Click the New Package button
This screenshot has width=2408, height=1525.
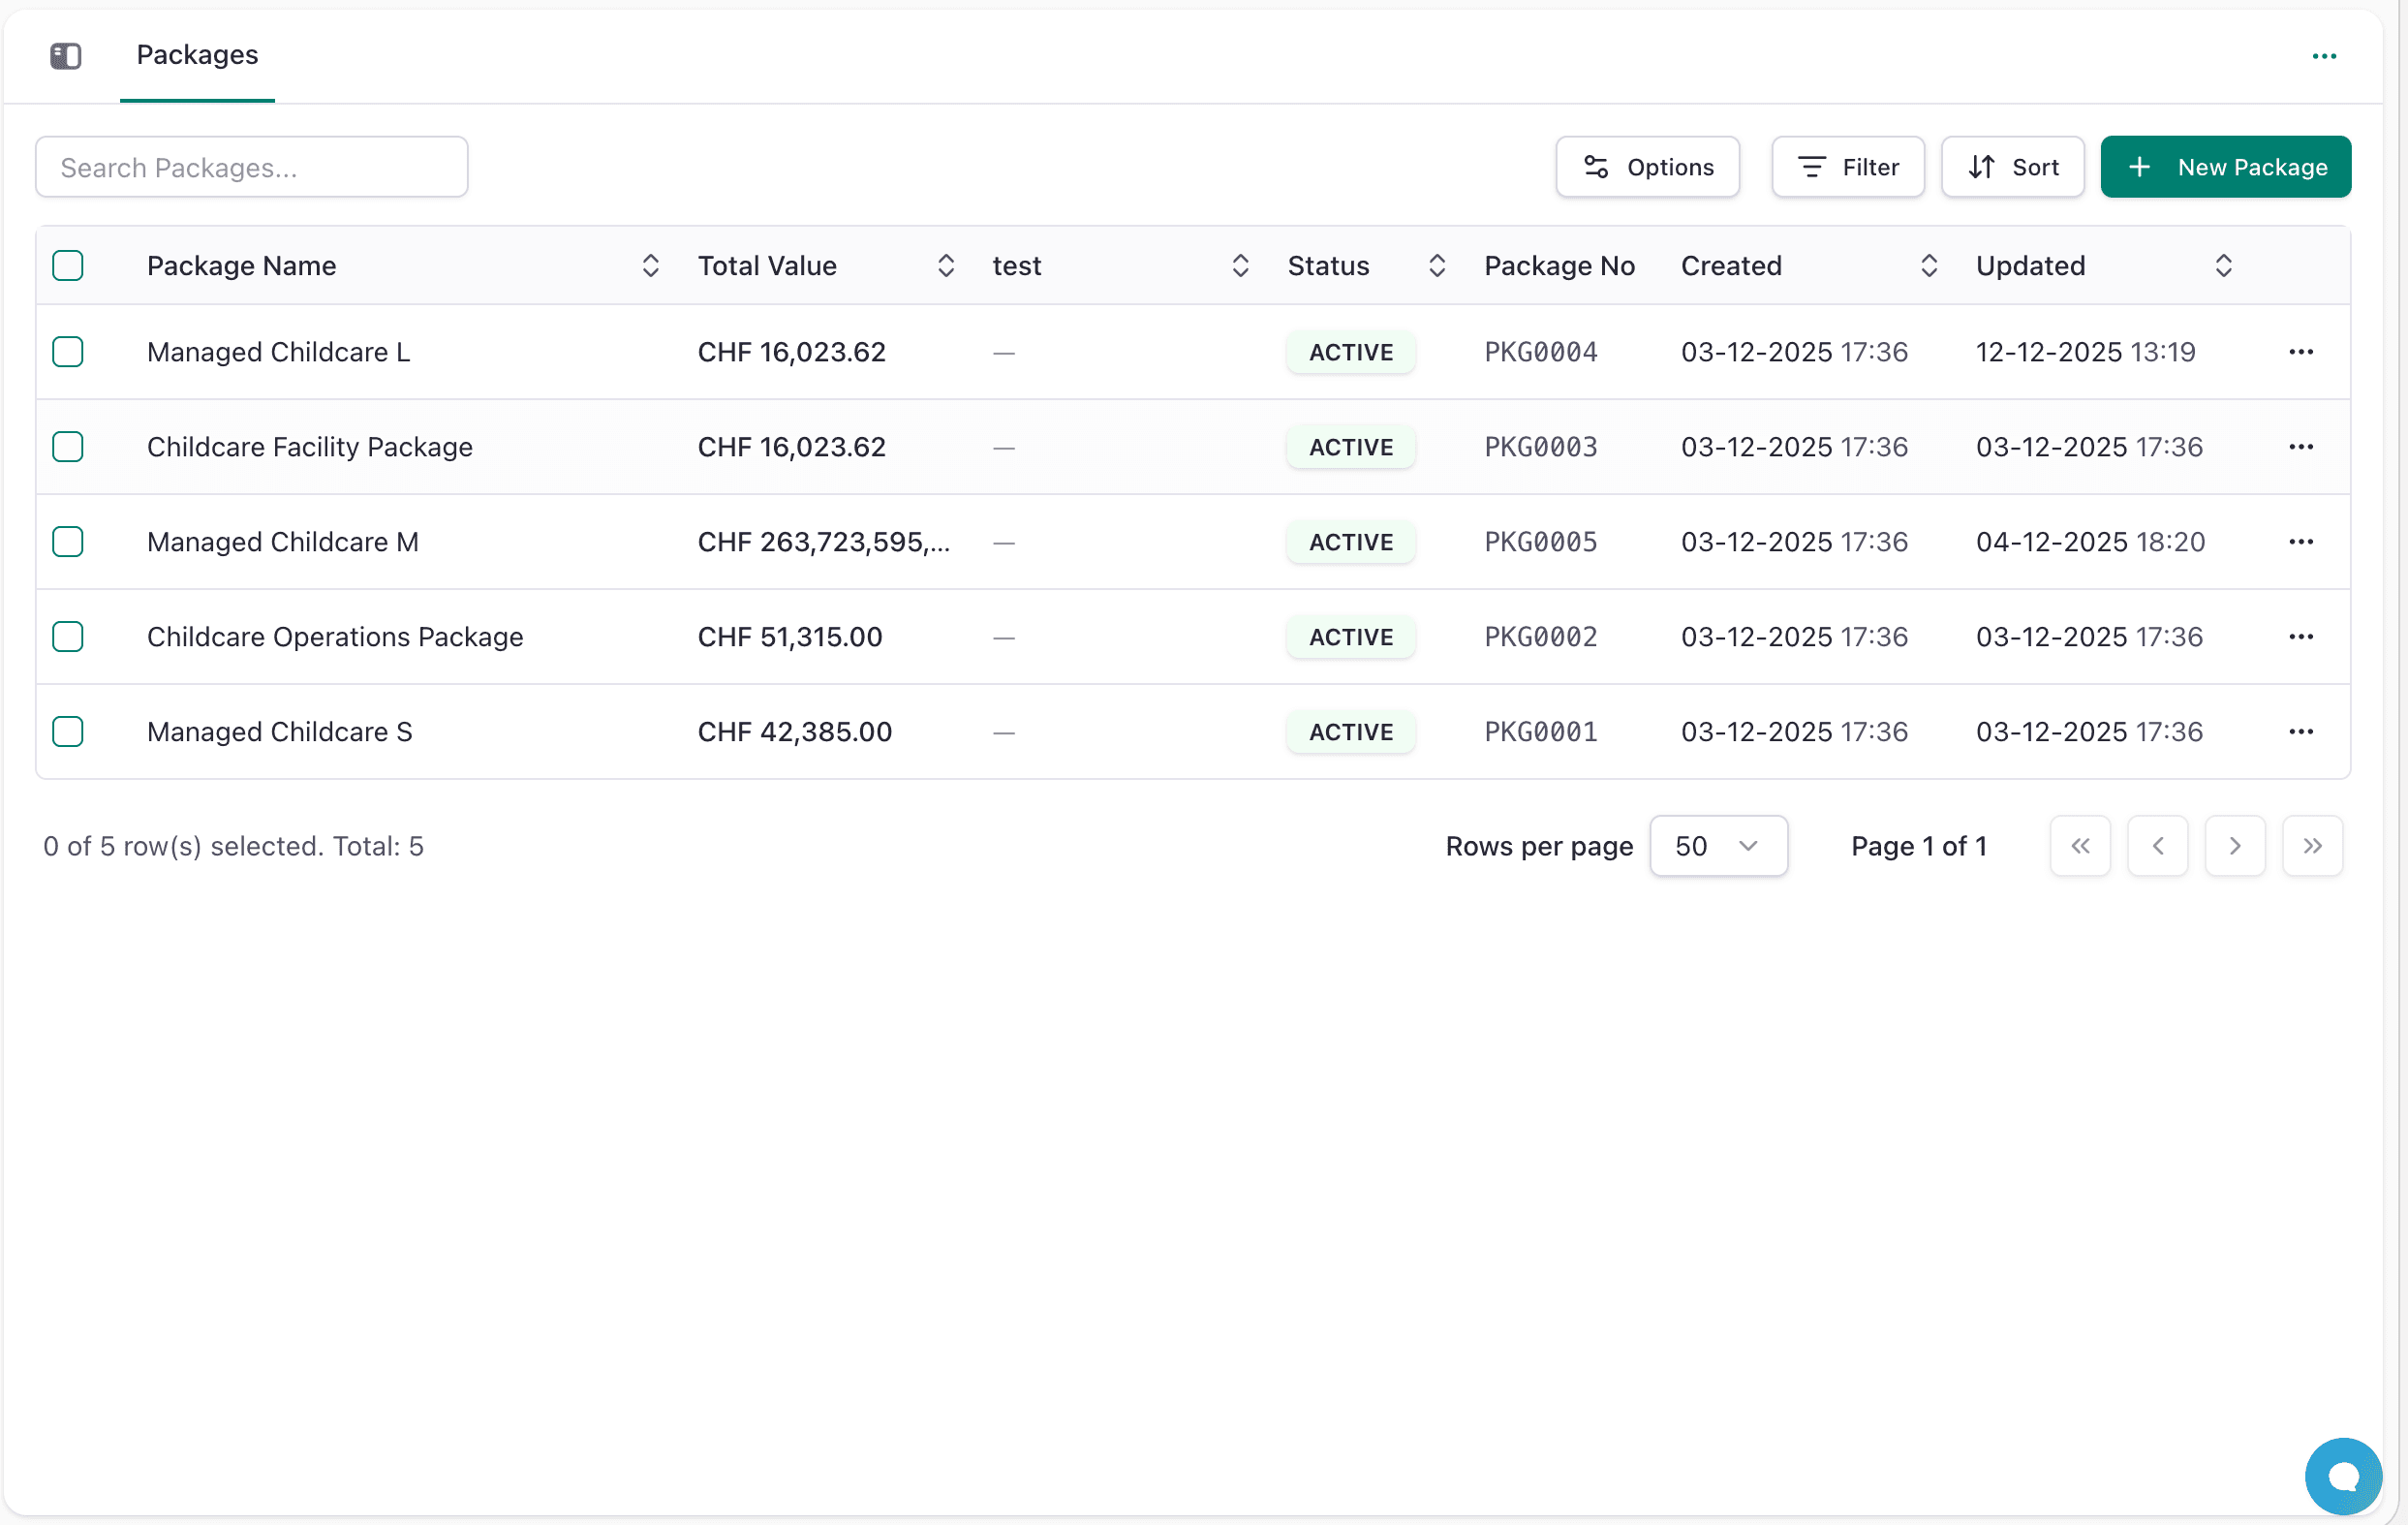point(2225,167)
